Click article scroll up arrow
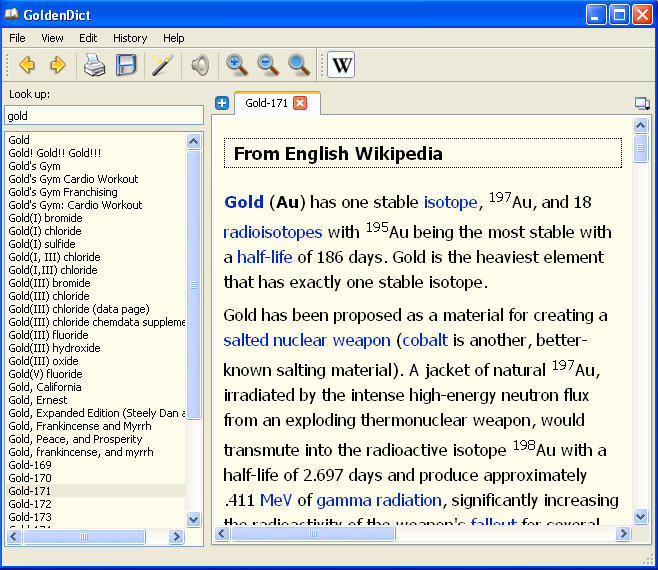The height and width of the screenshot is (570, 658). tap(640, 125)
